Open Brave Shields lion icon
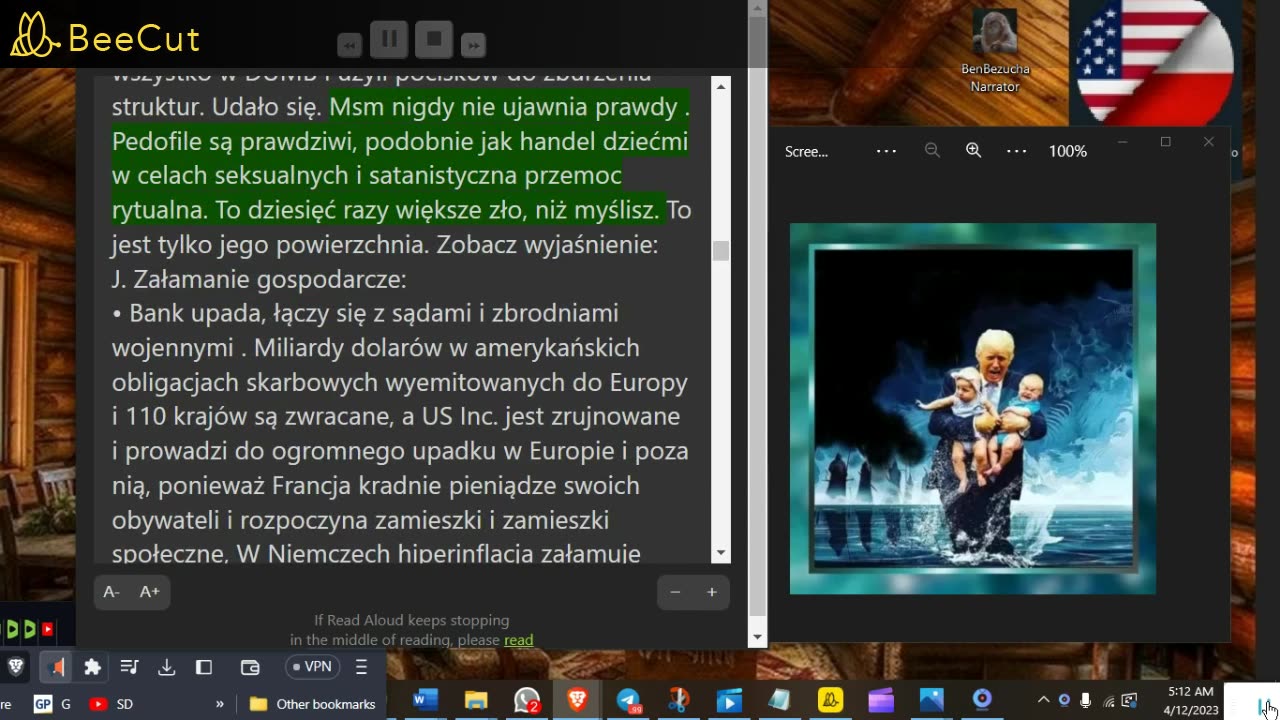Screen dimensions: 1280x720 pos(16,667)
